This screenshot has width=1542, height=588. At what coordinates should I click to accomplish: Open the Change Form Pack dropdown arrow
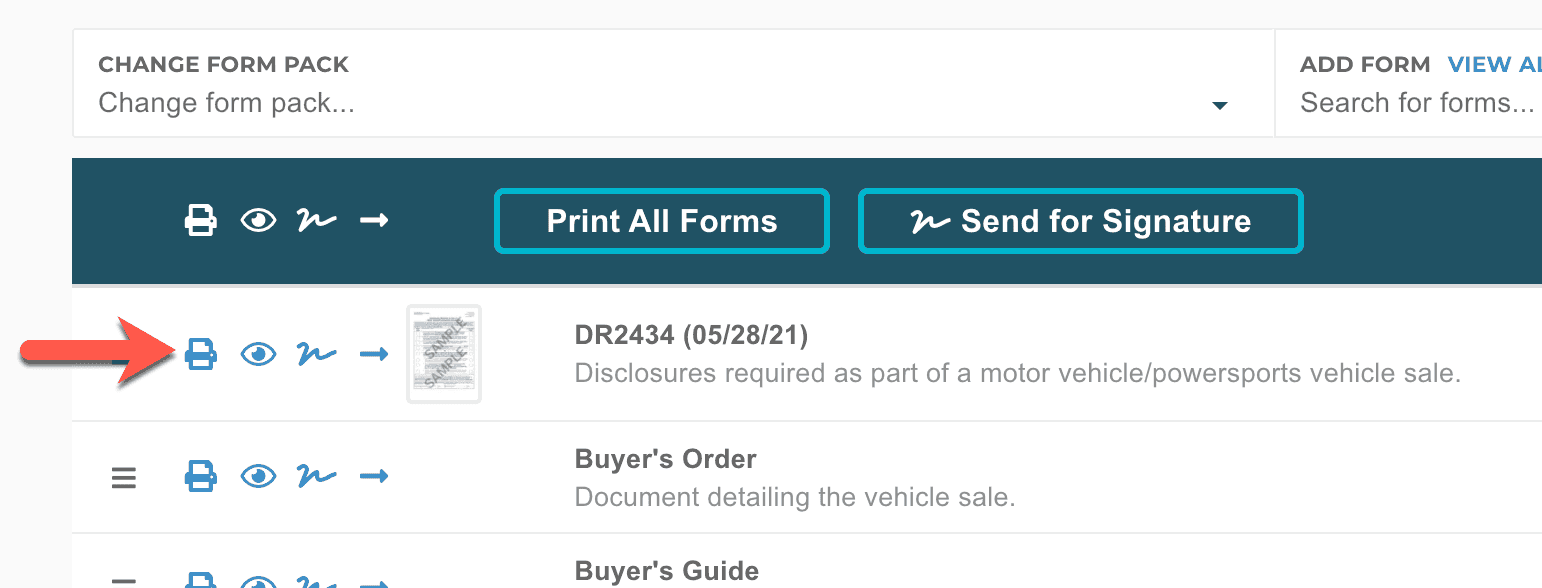coord(1219,106)
